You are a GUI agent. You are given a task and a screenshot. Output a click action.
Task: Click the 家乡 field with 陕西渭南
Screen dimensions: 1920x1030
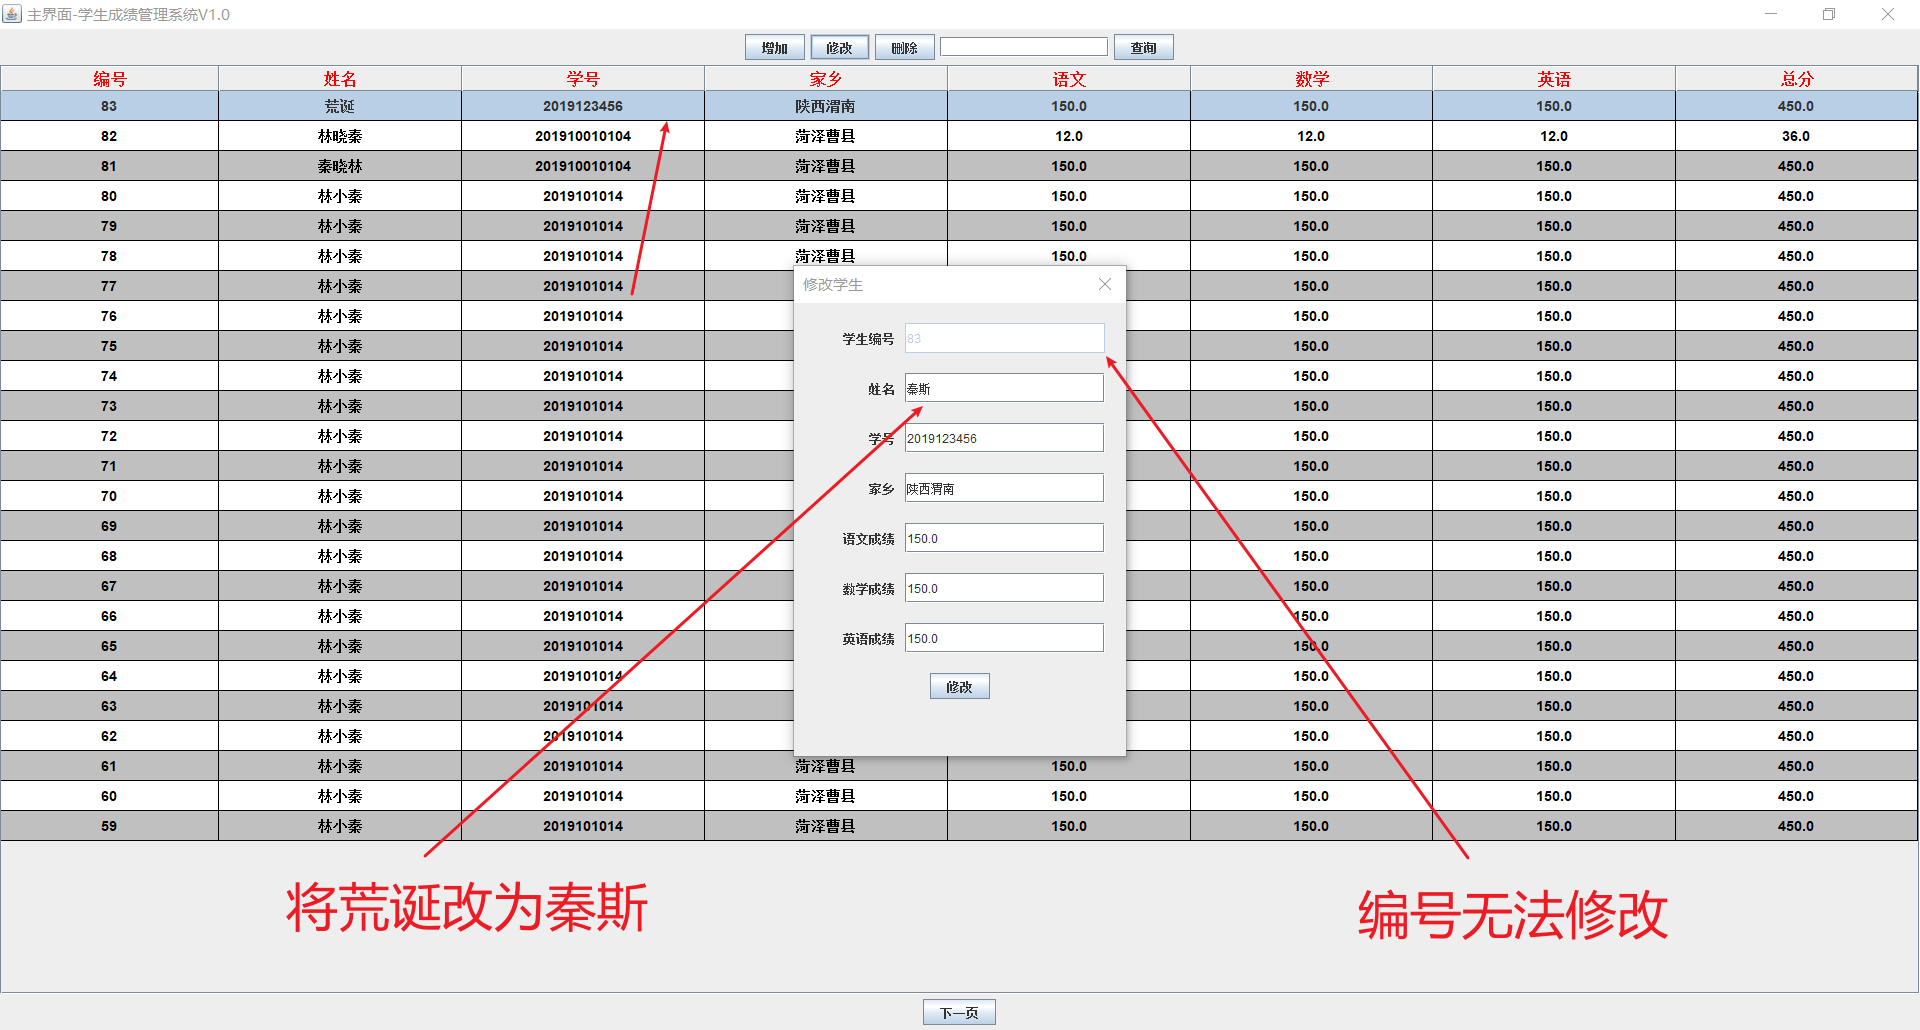tap(1004, 488)
